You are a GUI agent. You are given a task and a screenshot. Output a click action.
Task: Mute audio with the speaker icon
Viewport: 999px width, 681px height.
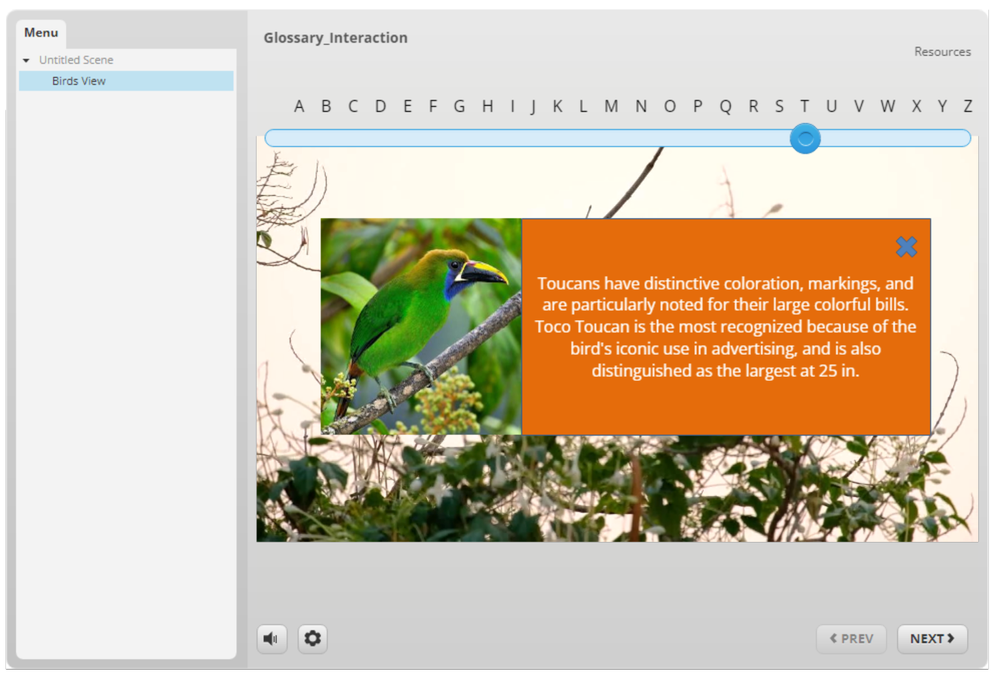click(x=272, y=638)
